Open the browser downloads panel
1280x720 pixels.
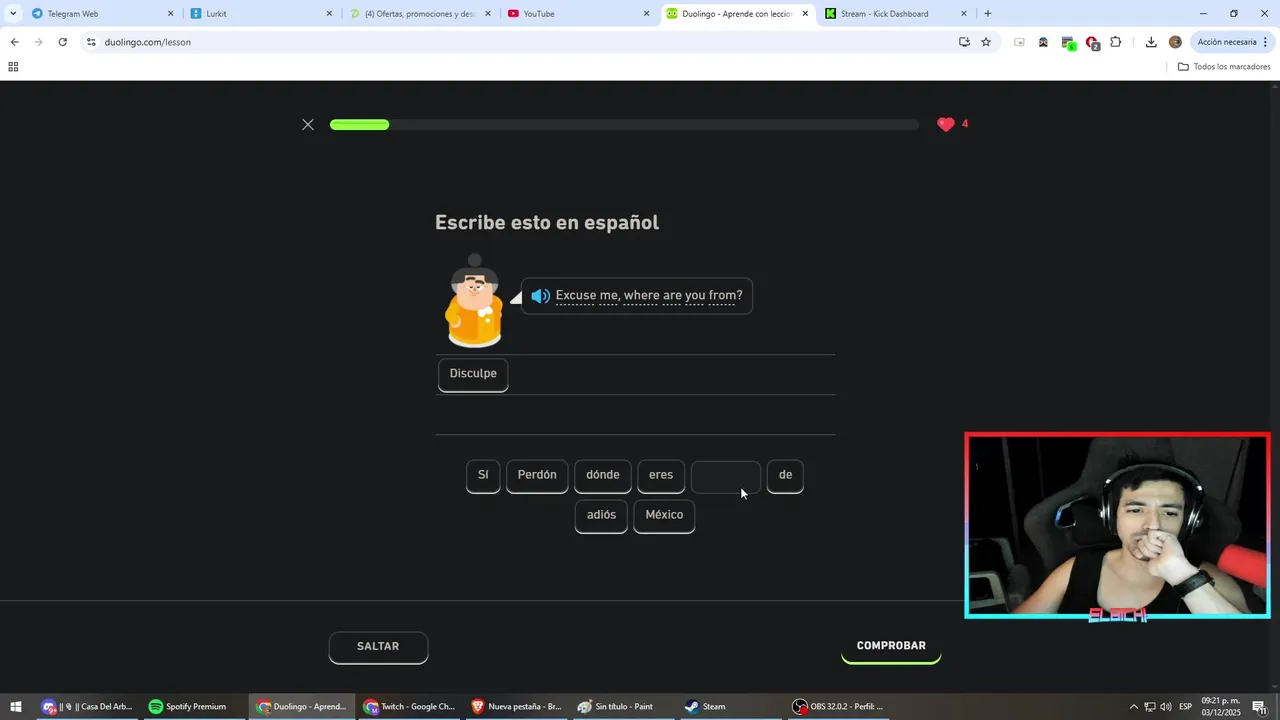[1151, 42]
